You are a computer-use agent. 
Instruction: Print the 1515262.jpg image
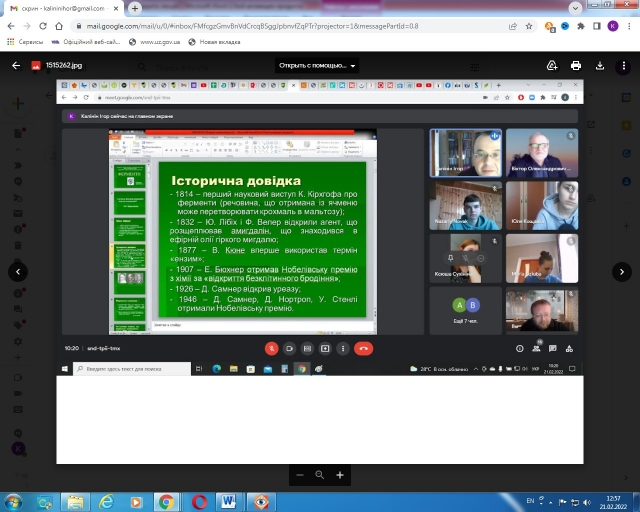coord(576,65)
